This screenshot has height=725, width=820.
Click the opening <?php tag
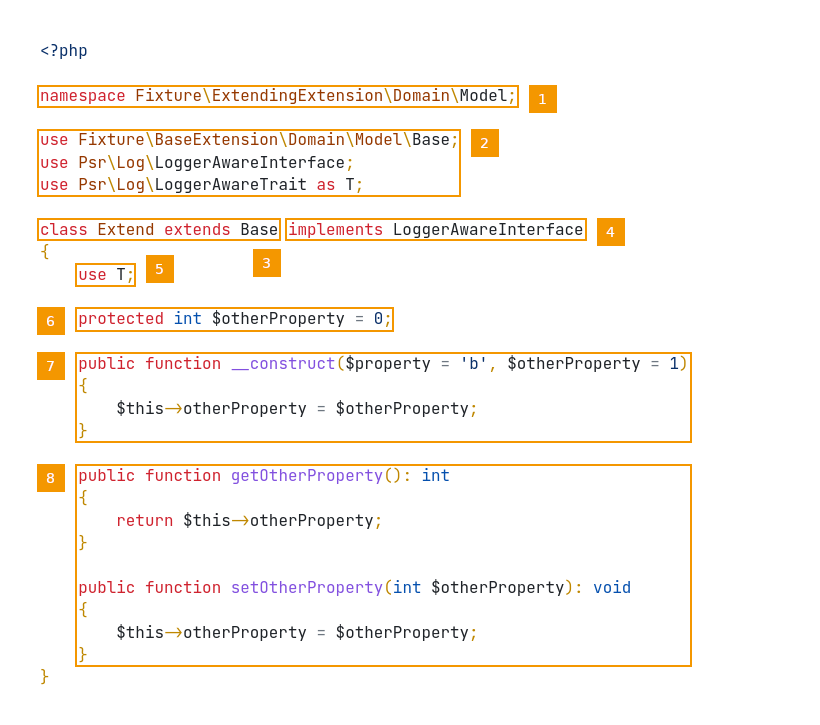point(64,51)
